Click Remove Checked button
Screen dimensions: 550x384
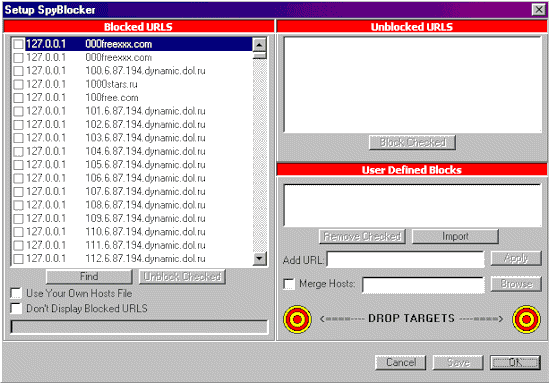[x=362, y=236]
